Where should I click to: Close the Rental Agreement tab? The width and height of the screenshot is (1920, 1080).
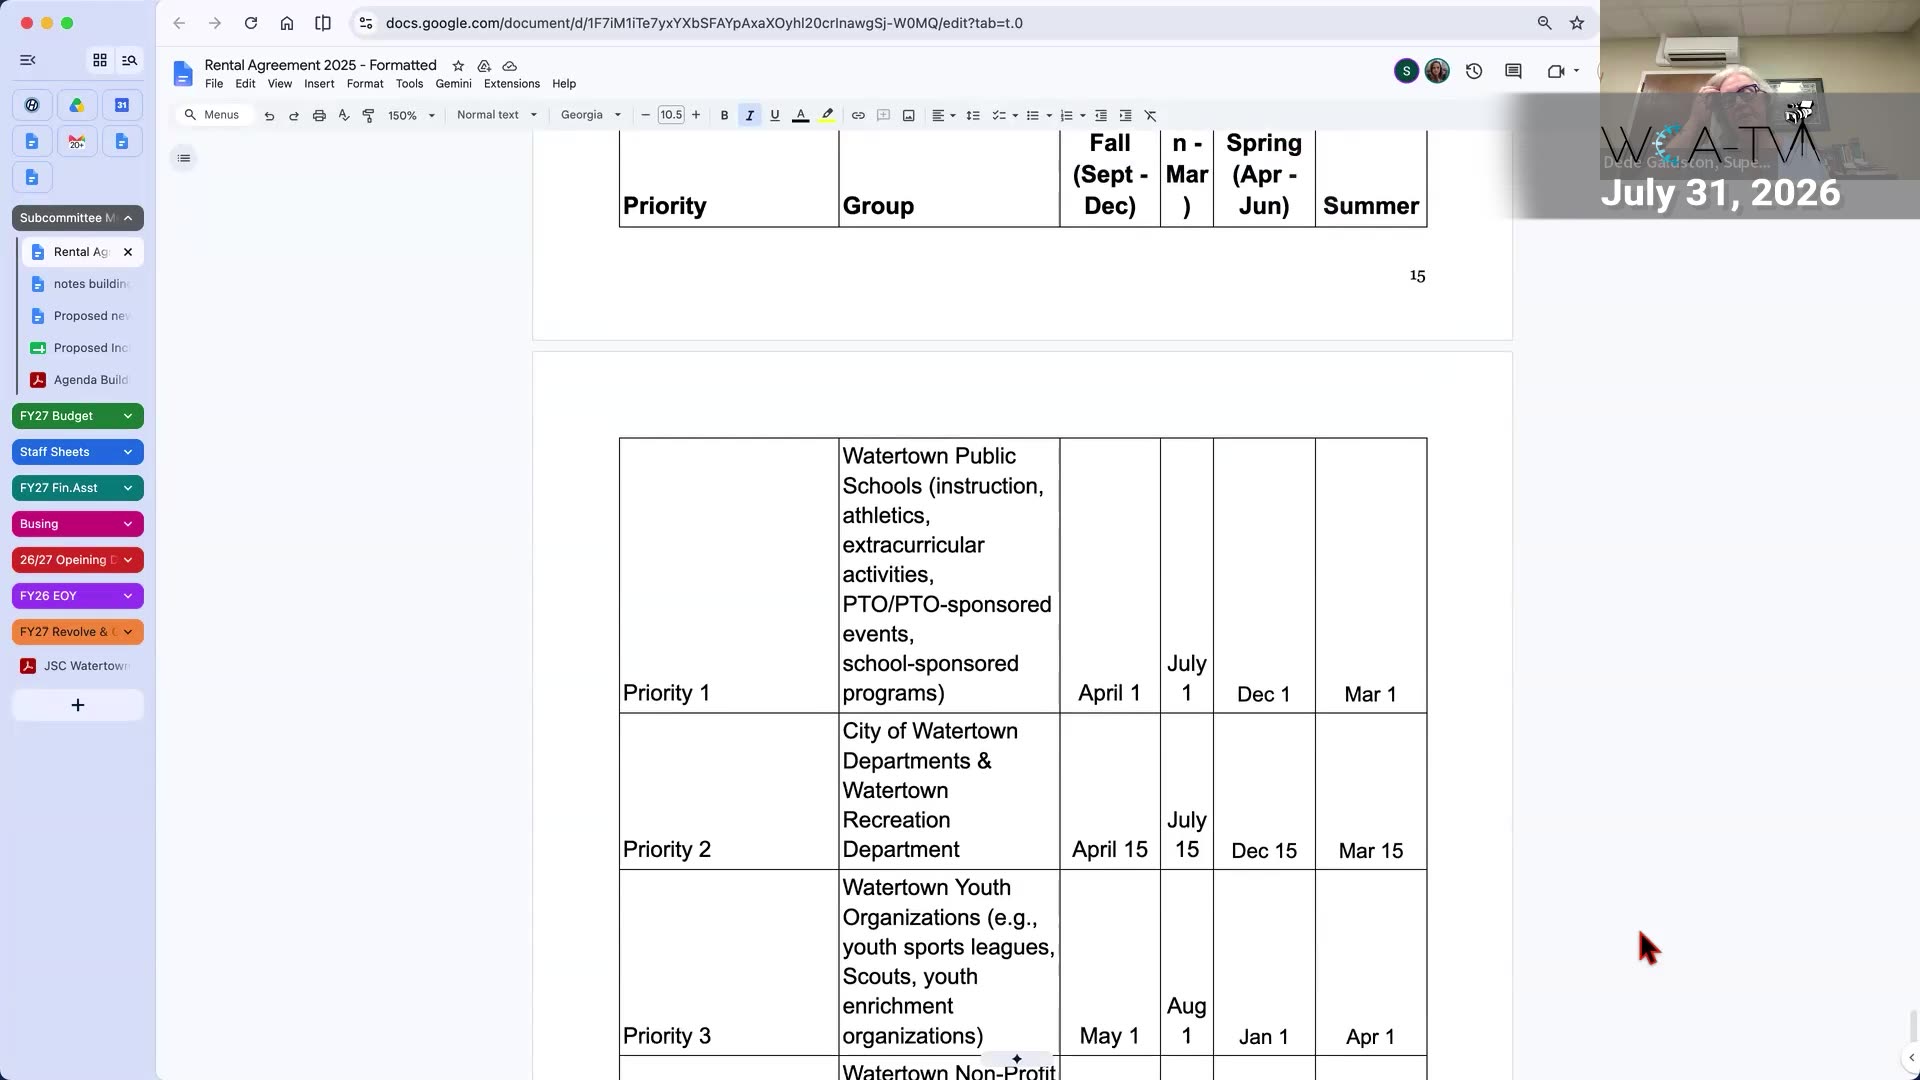[128, 252]
